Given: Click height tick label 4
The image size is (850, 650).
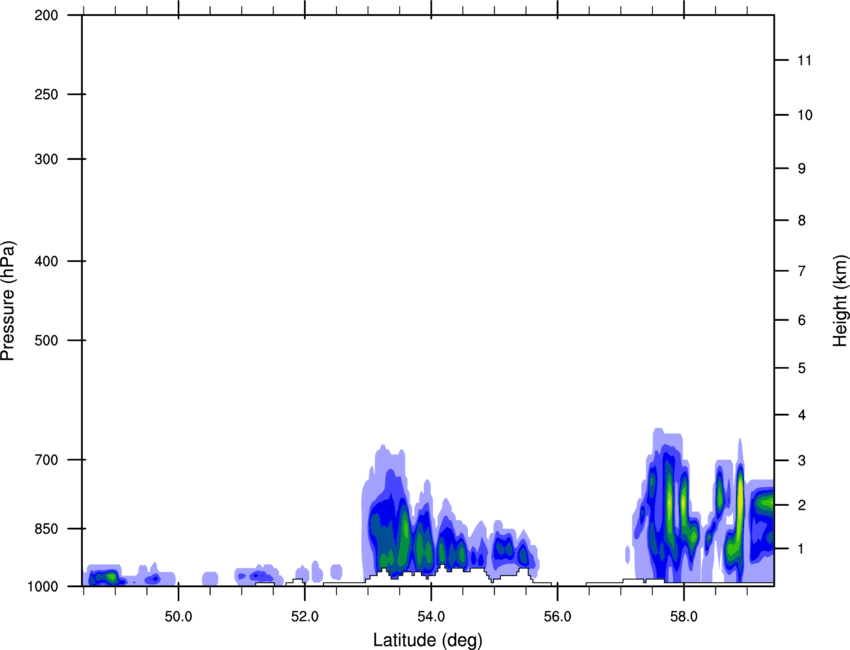Looking at the screenshot, I should tap(802, 415).
